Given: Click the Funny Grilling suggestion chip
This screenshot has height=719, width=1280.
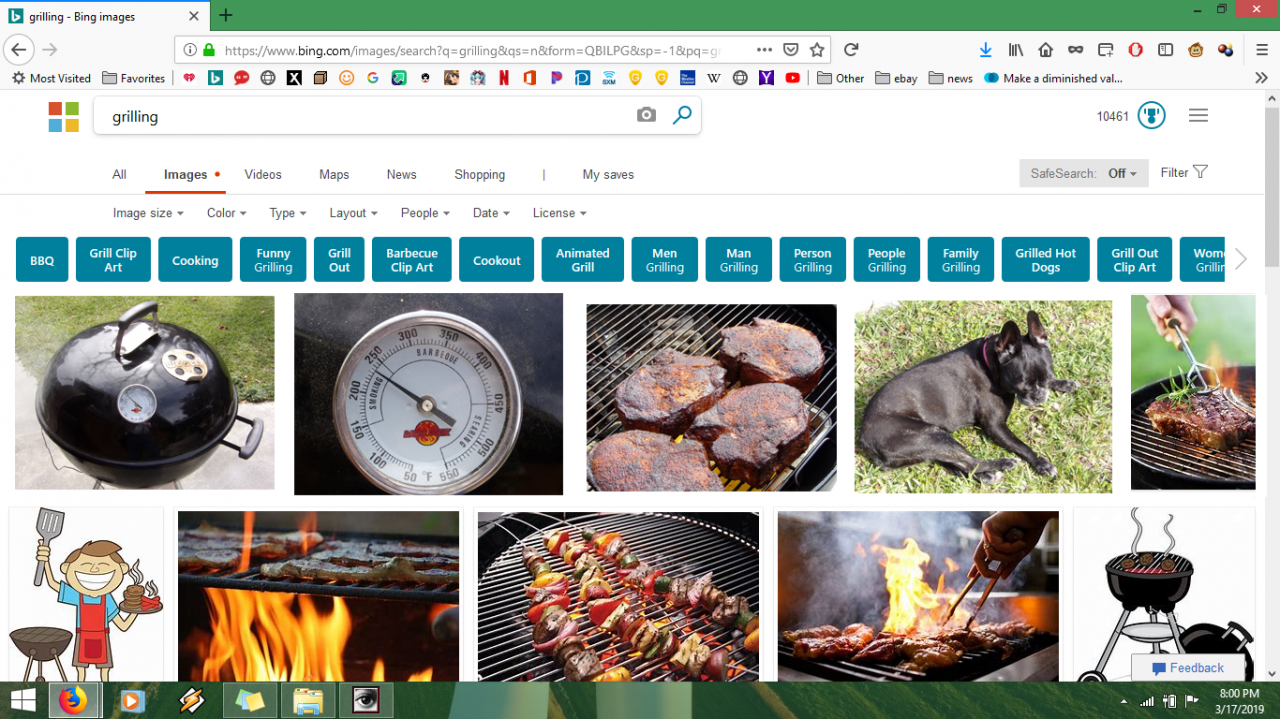Looking at the screenshot, I should 273,260.
